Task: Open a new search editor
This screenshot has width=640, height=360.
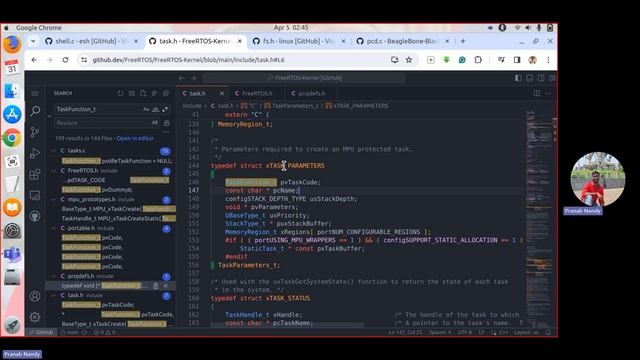Action: pos(143,93)
